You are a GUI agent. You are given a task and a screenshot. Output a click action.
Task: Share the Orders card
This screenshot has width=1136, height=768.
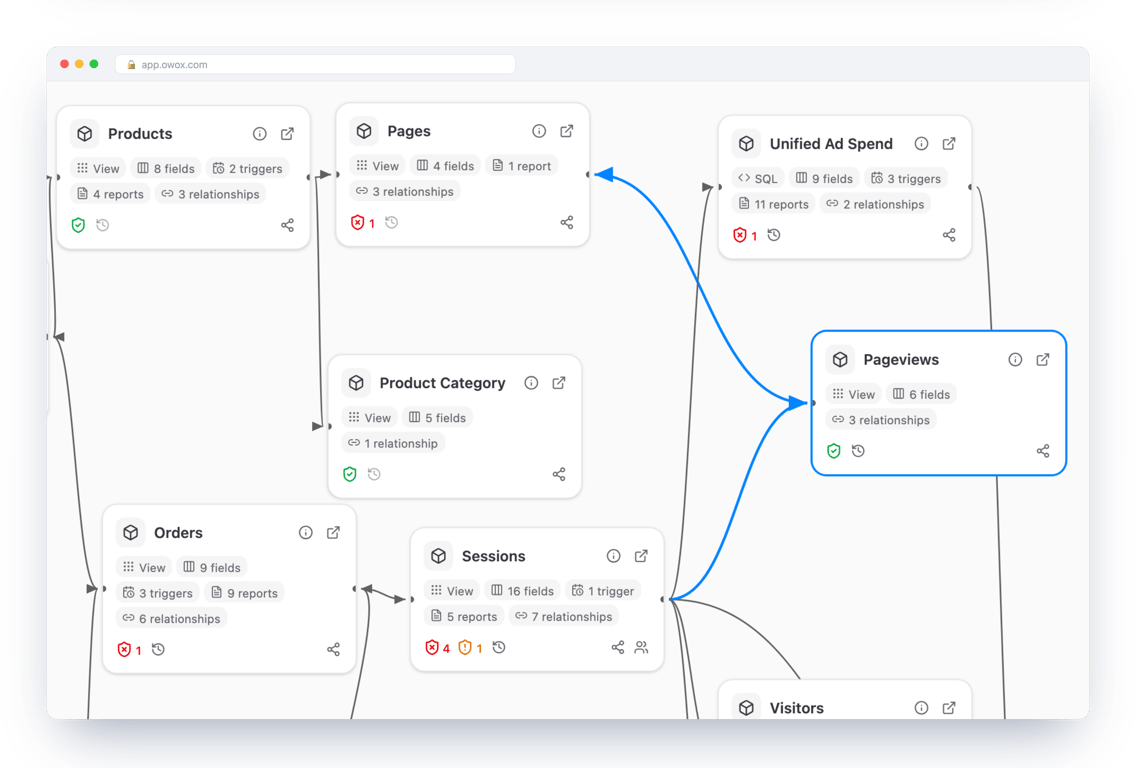coord(333,649)
